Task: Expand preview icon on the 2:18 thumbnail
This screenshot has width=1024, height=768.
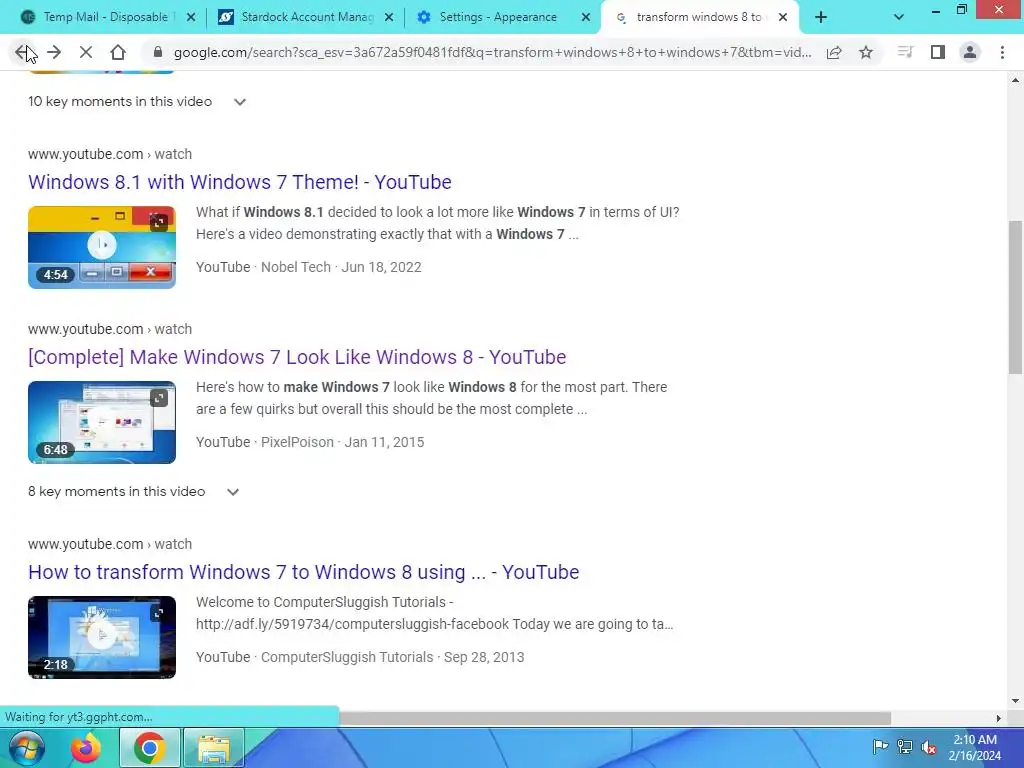Action: 159,613
